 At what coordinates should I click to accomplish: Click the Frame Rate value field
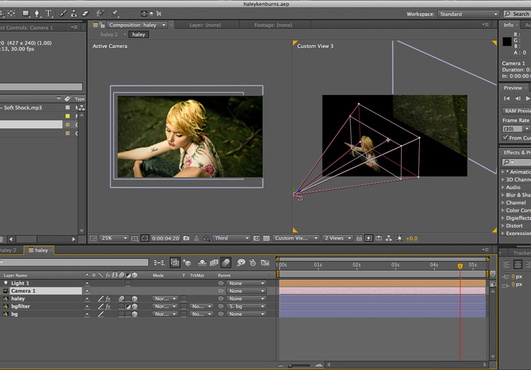pos(513,129)
